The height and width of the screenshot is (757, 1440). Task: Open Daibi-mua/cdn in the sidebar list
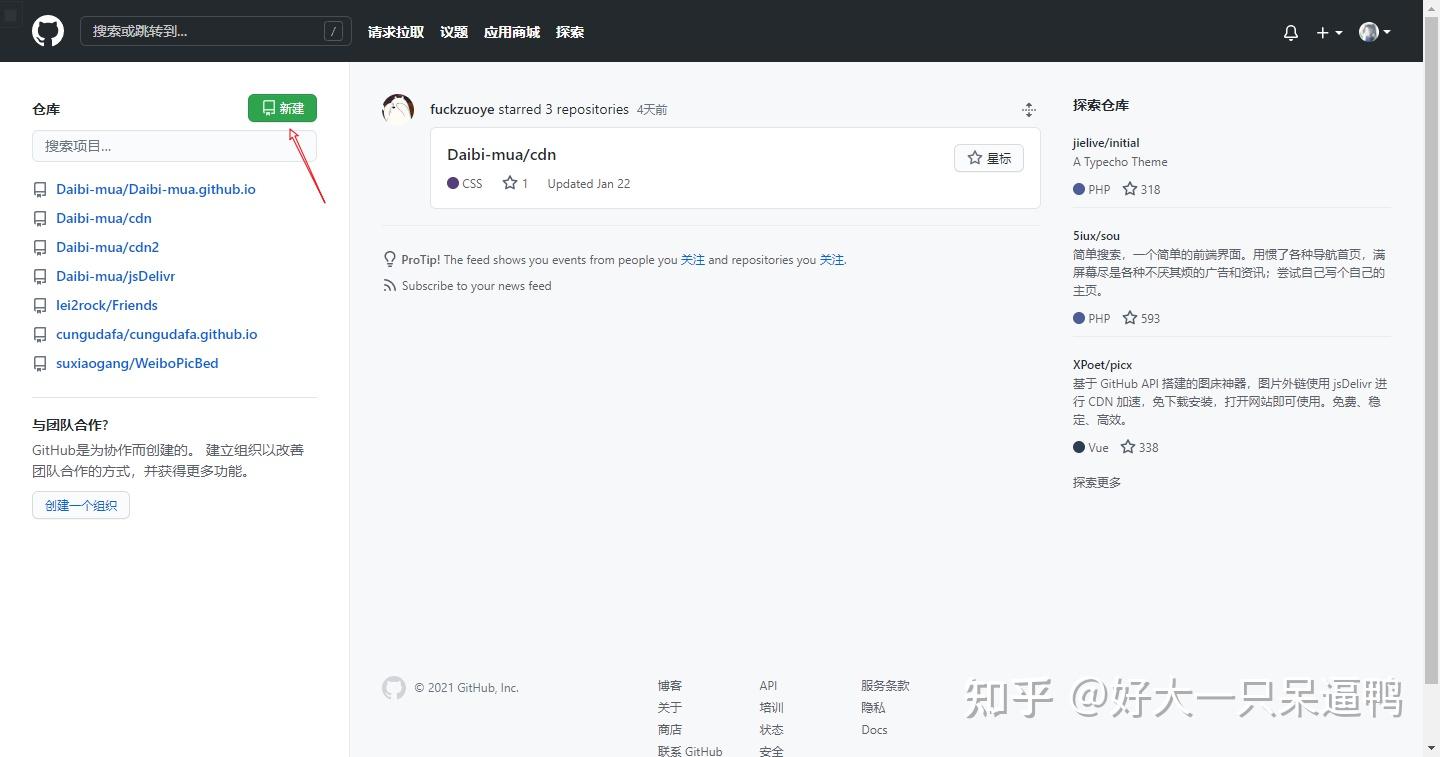[x=104, y=218]
